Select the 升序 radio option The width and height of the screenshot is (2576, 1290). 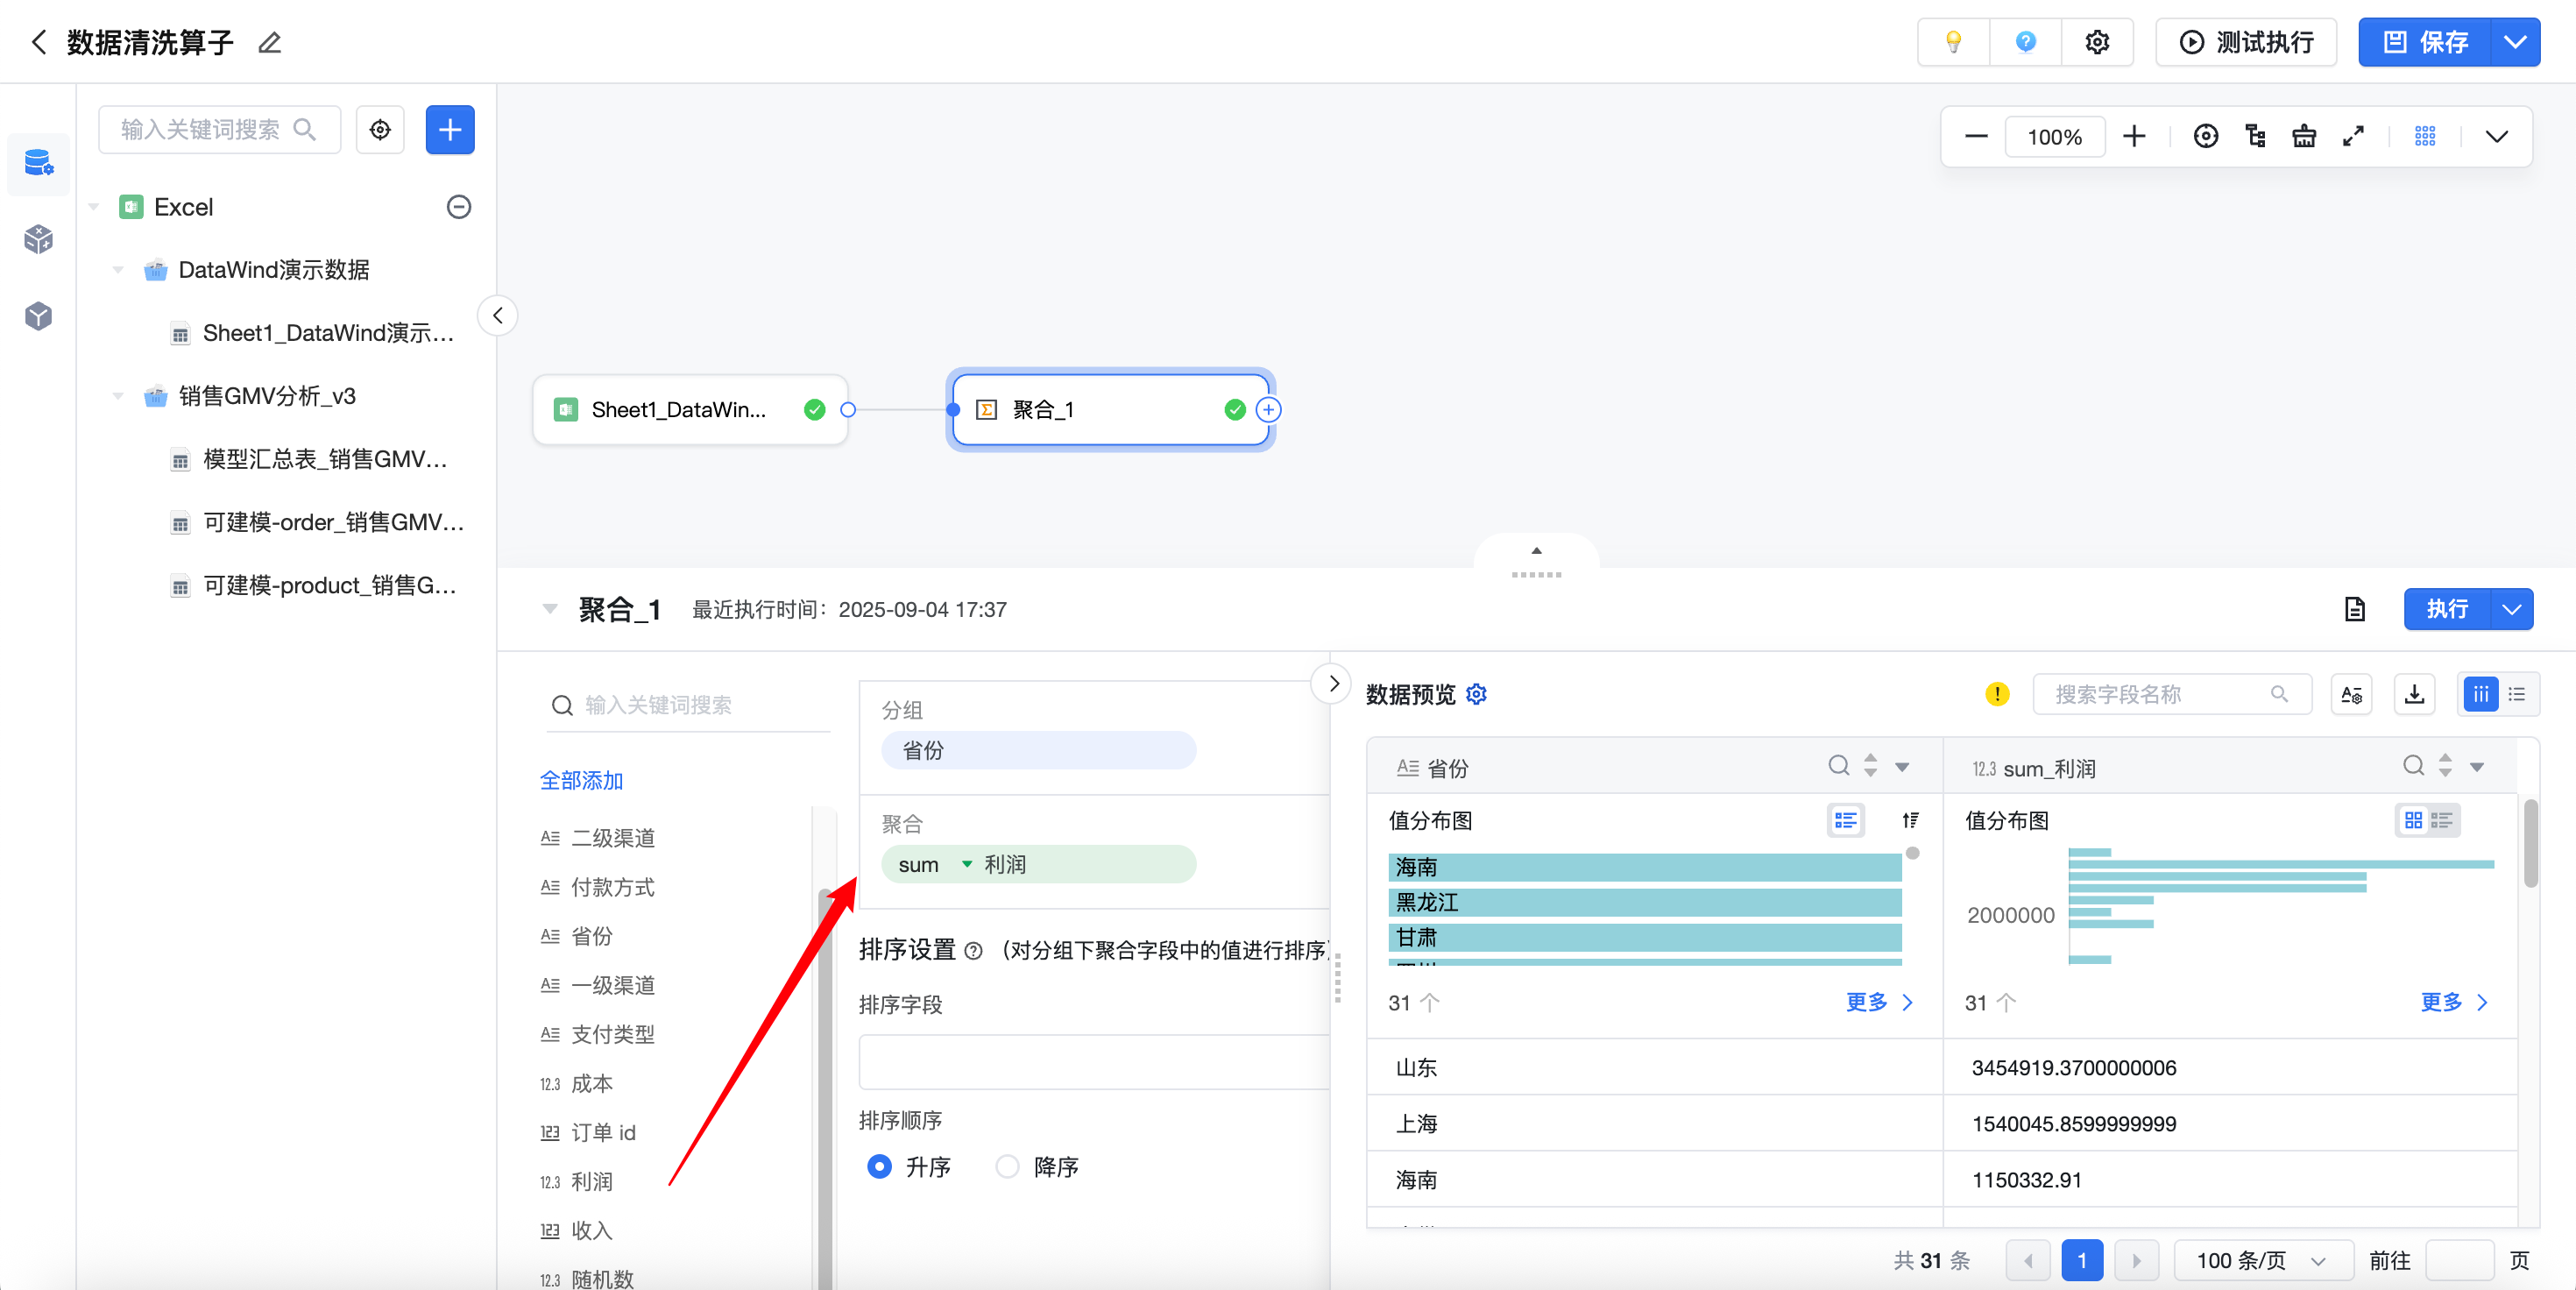click(879, 1167)
